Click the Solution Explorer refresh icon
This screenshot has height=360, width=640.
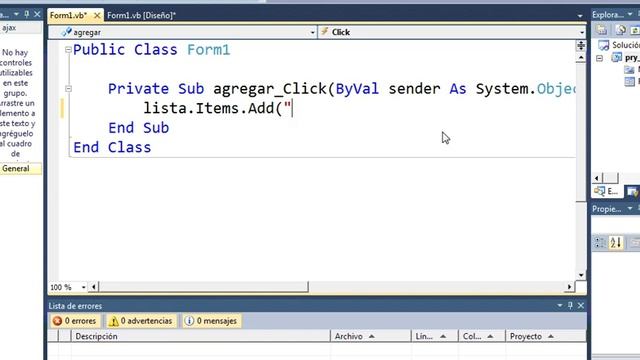click(635, 30)
